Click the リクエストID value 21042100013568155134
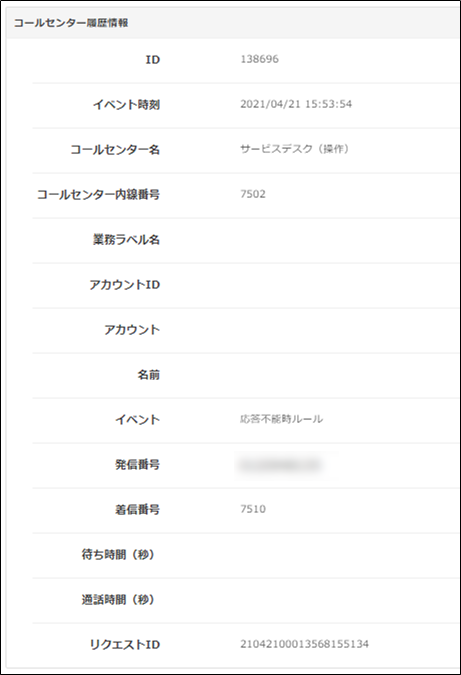461x675 pixels. point(304,644)
